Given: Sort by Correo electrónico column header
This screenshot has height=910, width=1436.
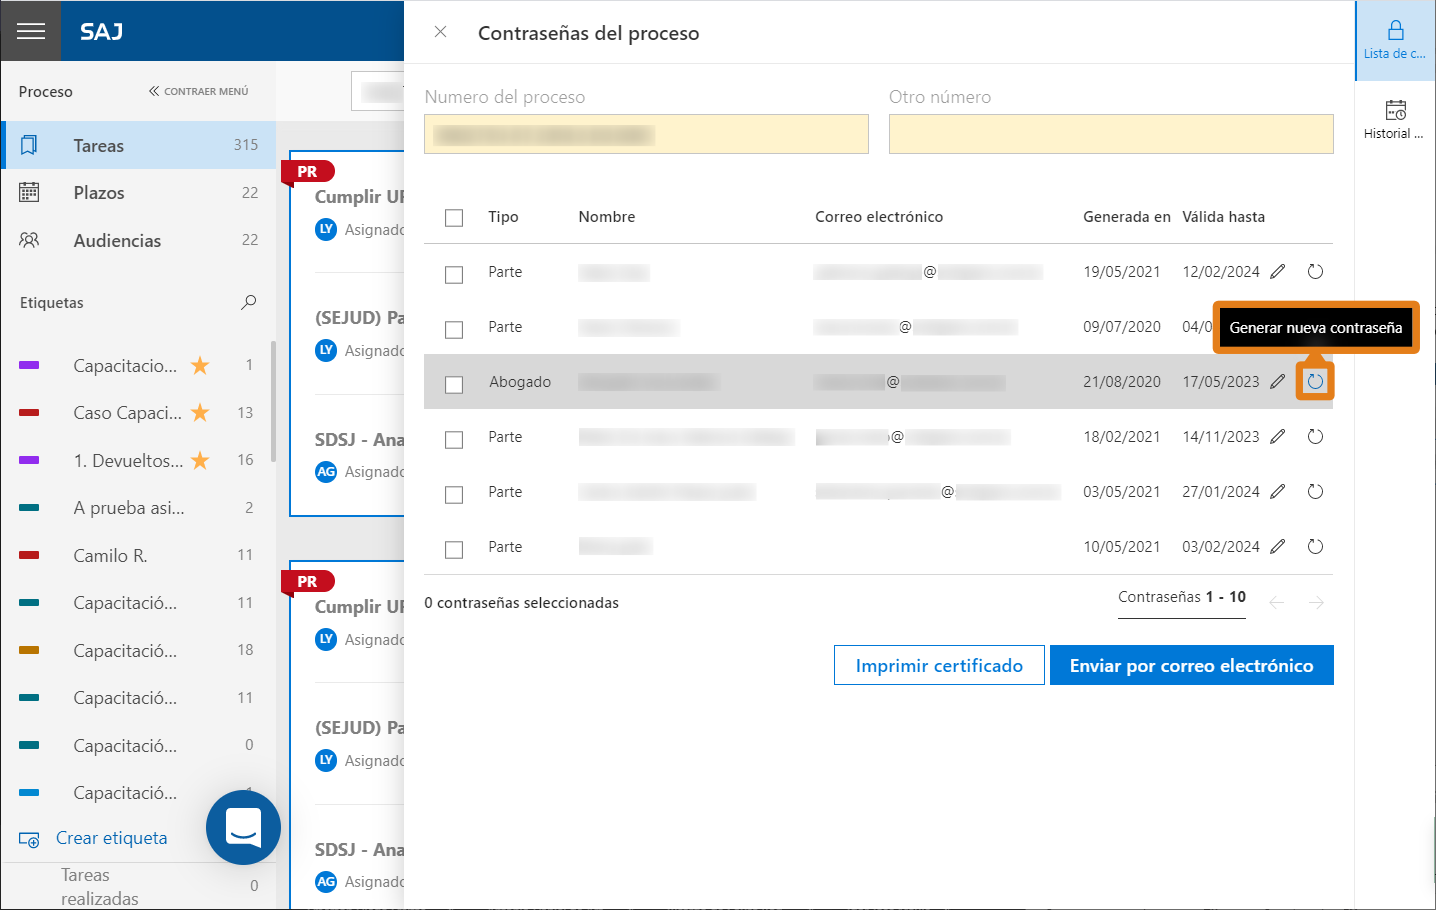Looking at the screenshot, I should [x=879, y=217].
